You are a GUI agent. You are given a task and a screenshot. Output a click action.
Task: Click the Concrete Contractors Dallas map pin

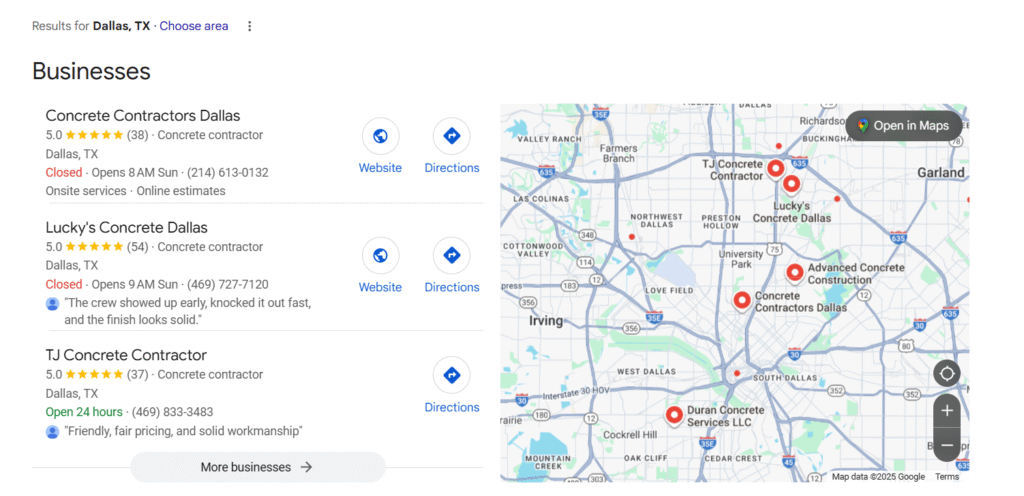click(741, 299)
